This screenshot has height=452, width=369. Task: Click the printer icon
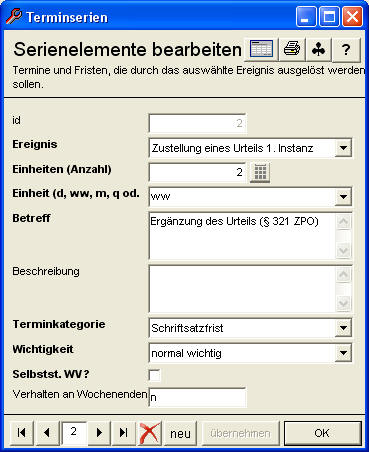pos(292,49)
